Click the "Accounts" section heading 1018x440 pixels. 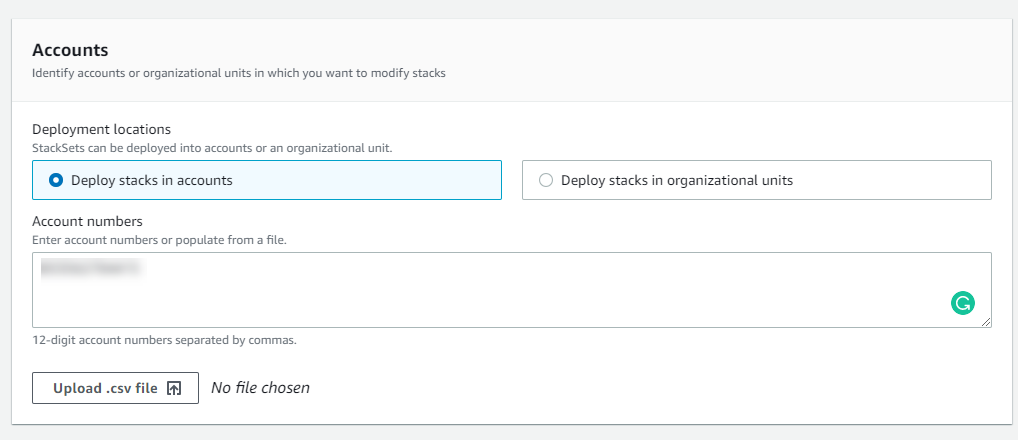pos(70,50)
